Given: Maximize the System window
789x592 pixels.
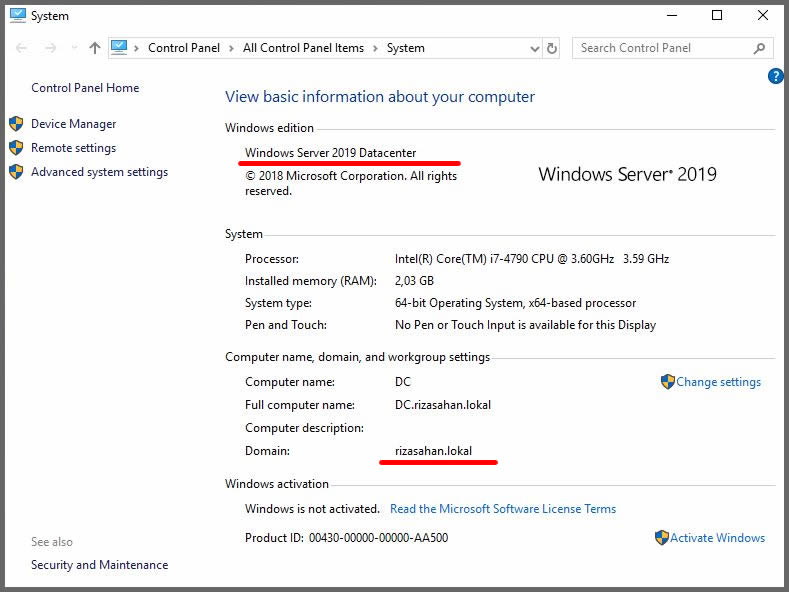Looking at the screenshot, I should 717,15.
